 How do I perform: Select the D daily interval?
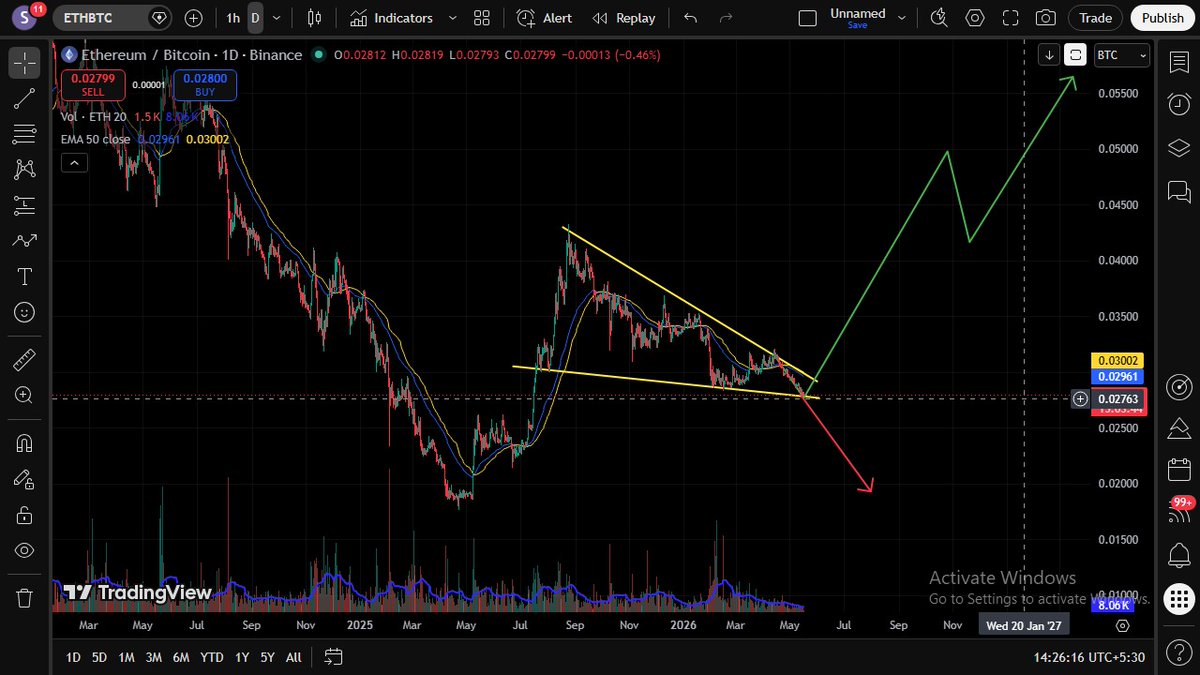(256, 18)
